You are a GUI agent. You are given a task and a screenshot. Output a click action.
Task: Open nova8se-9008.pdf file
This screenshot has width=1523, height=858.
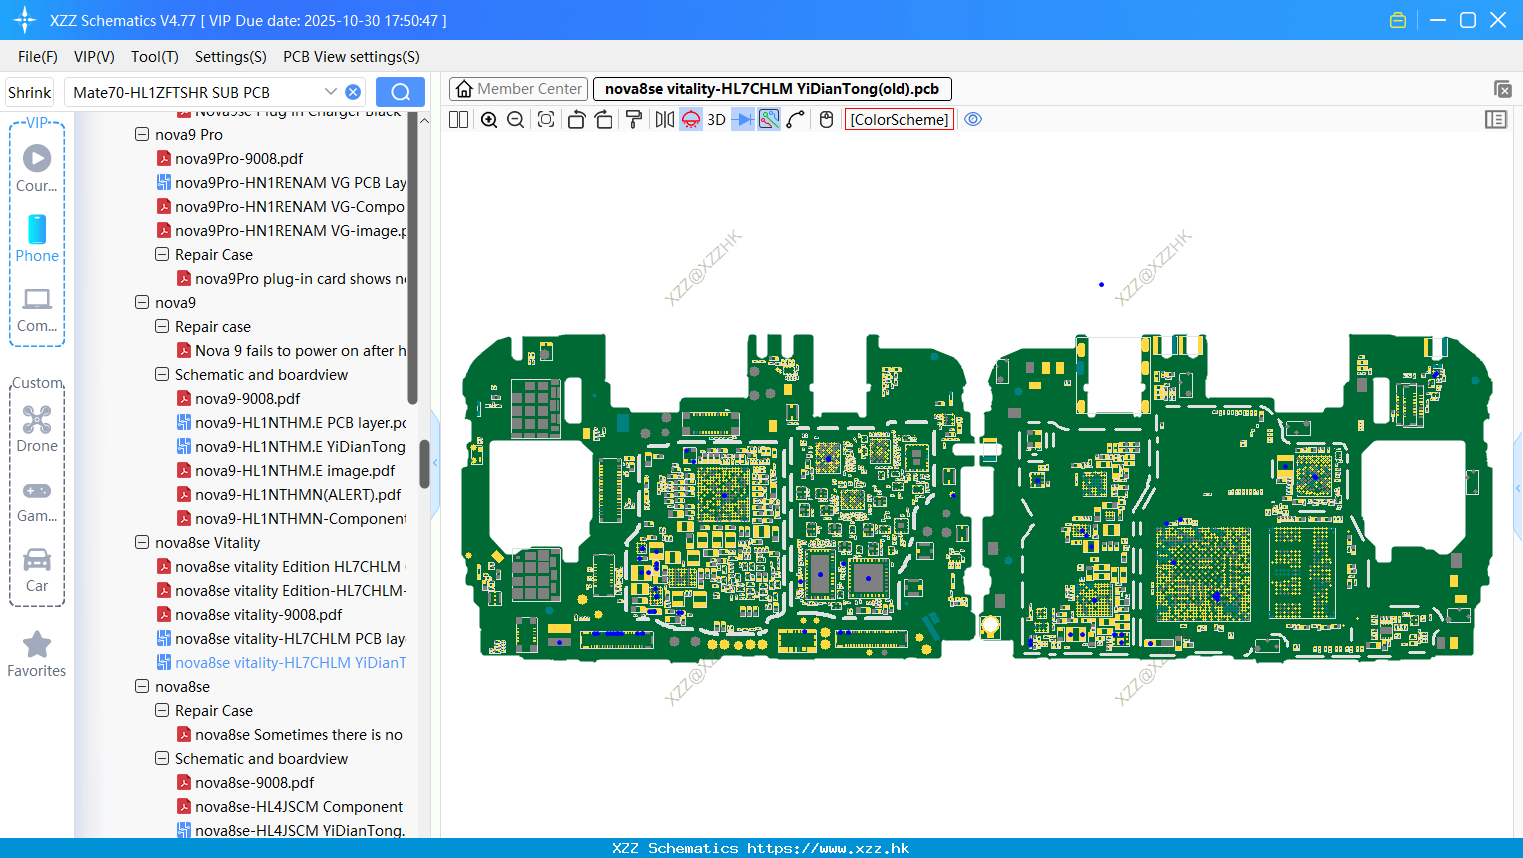point(254,782)
